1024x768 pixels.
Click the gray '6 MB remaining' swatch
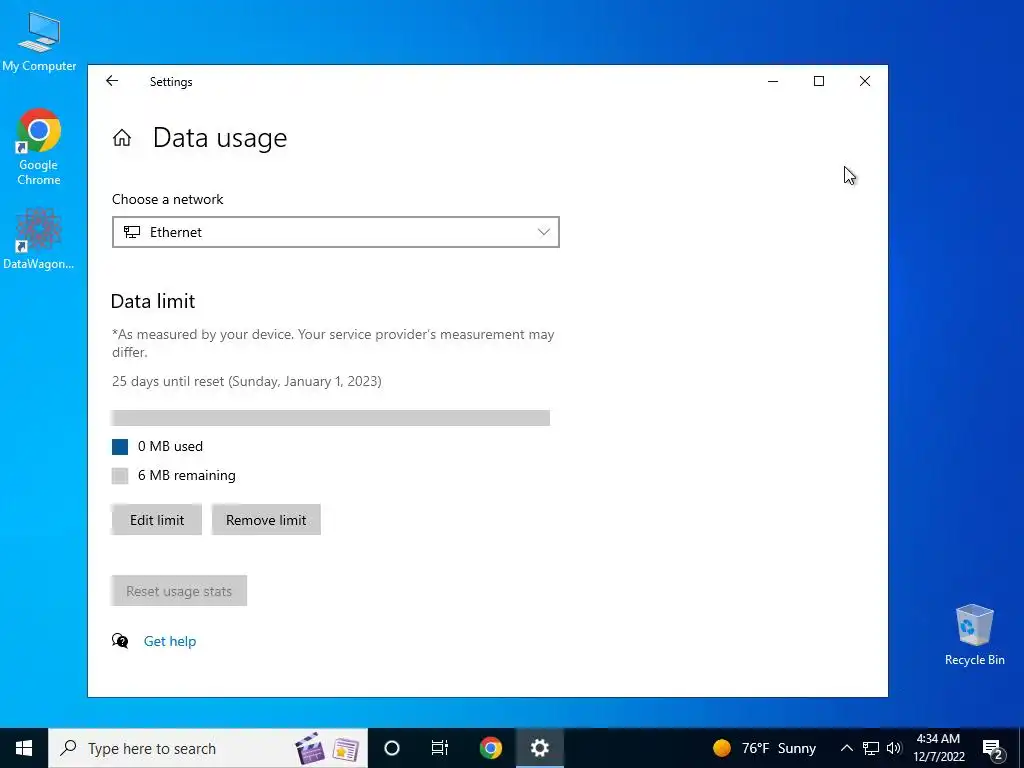120,475
